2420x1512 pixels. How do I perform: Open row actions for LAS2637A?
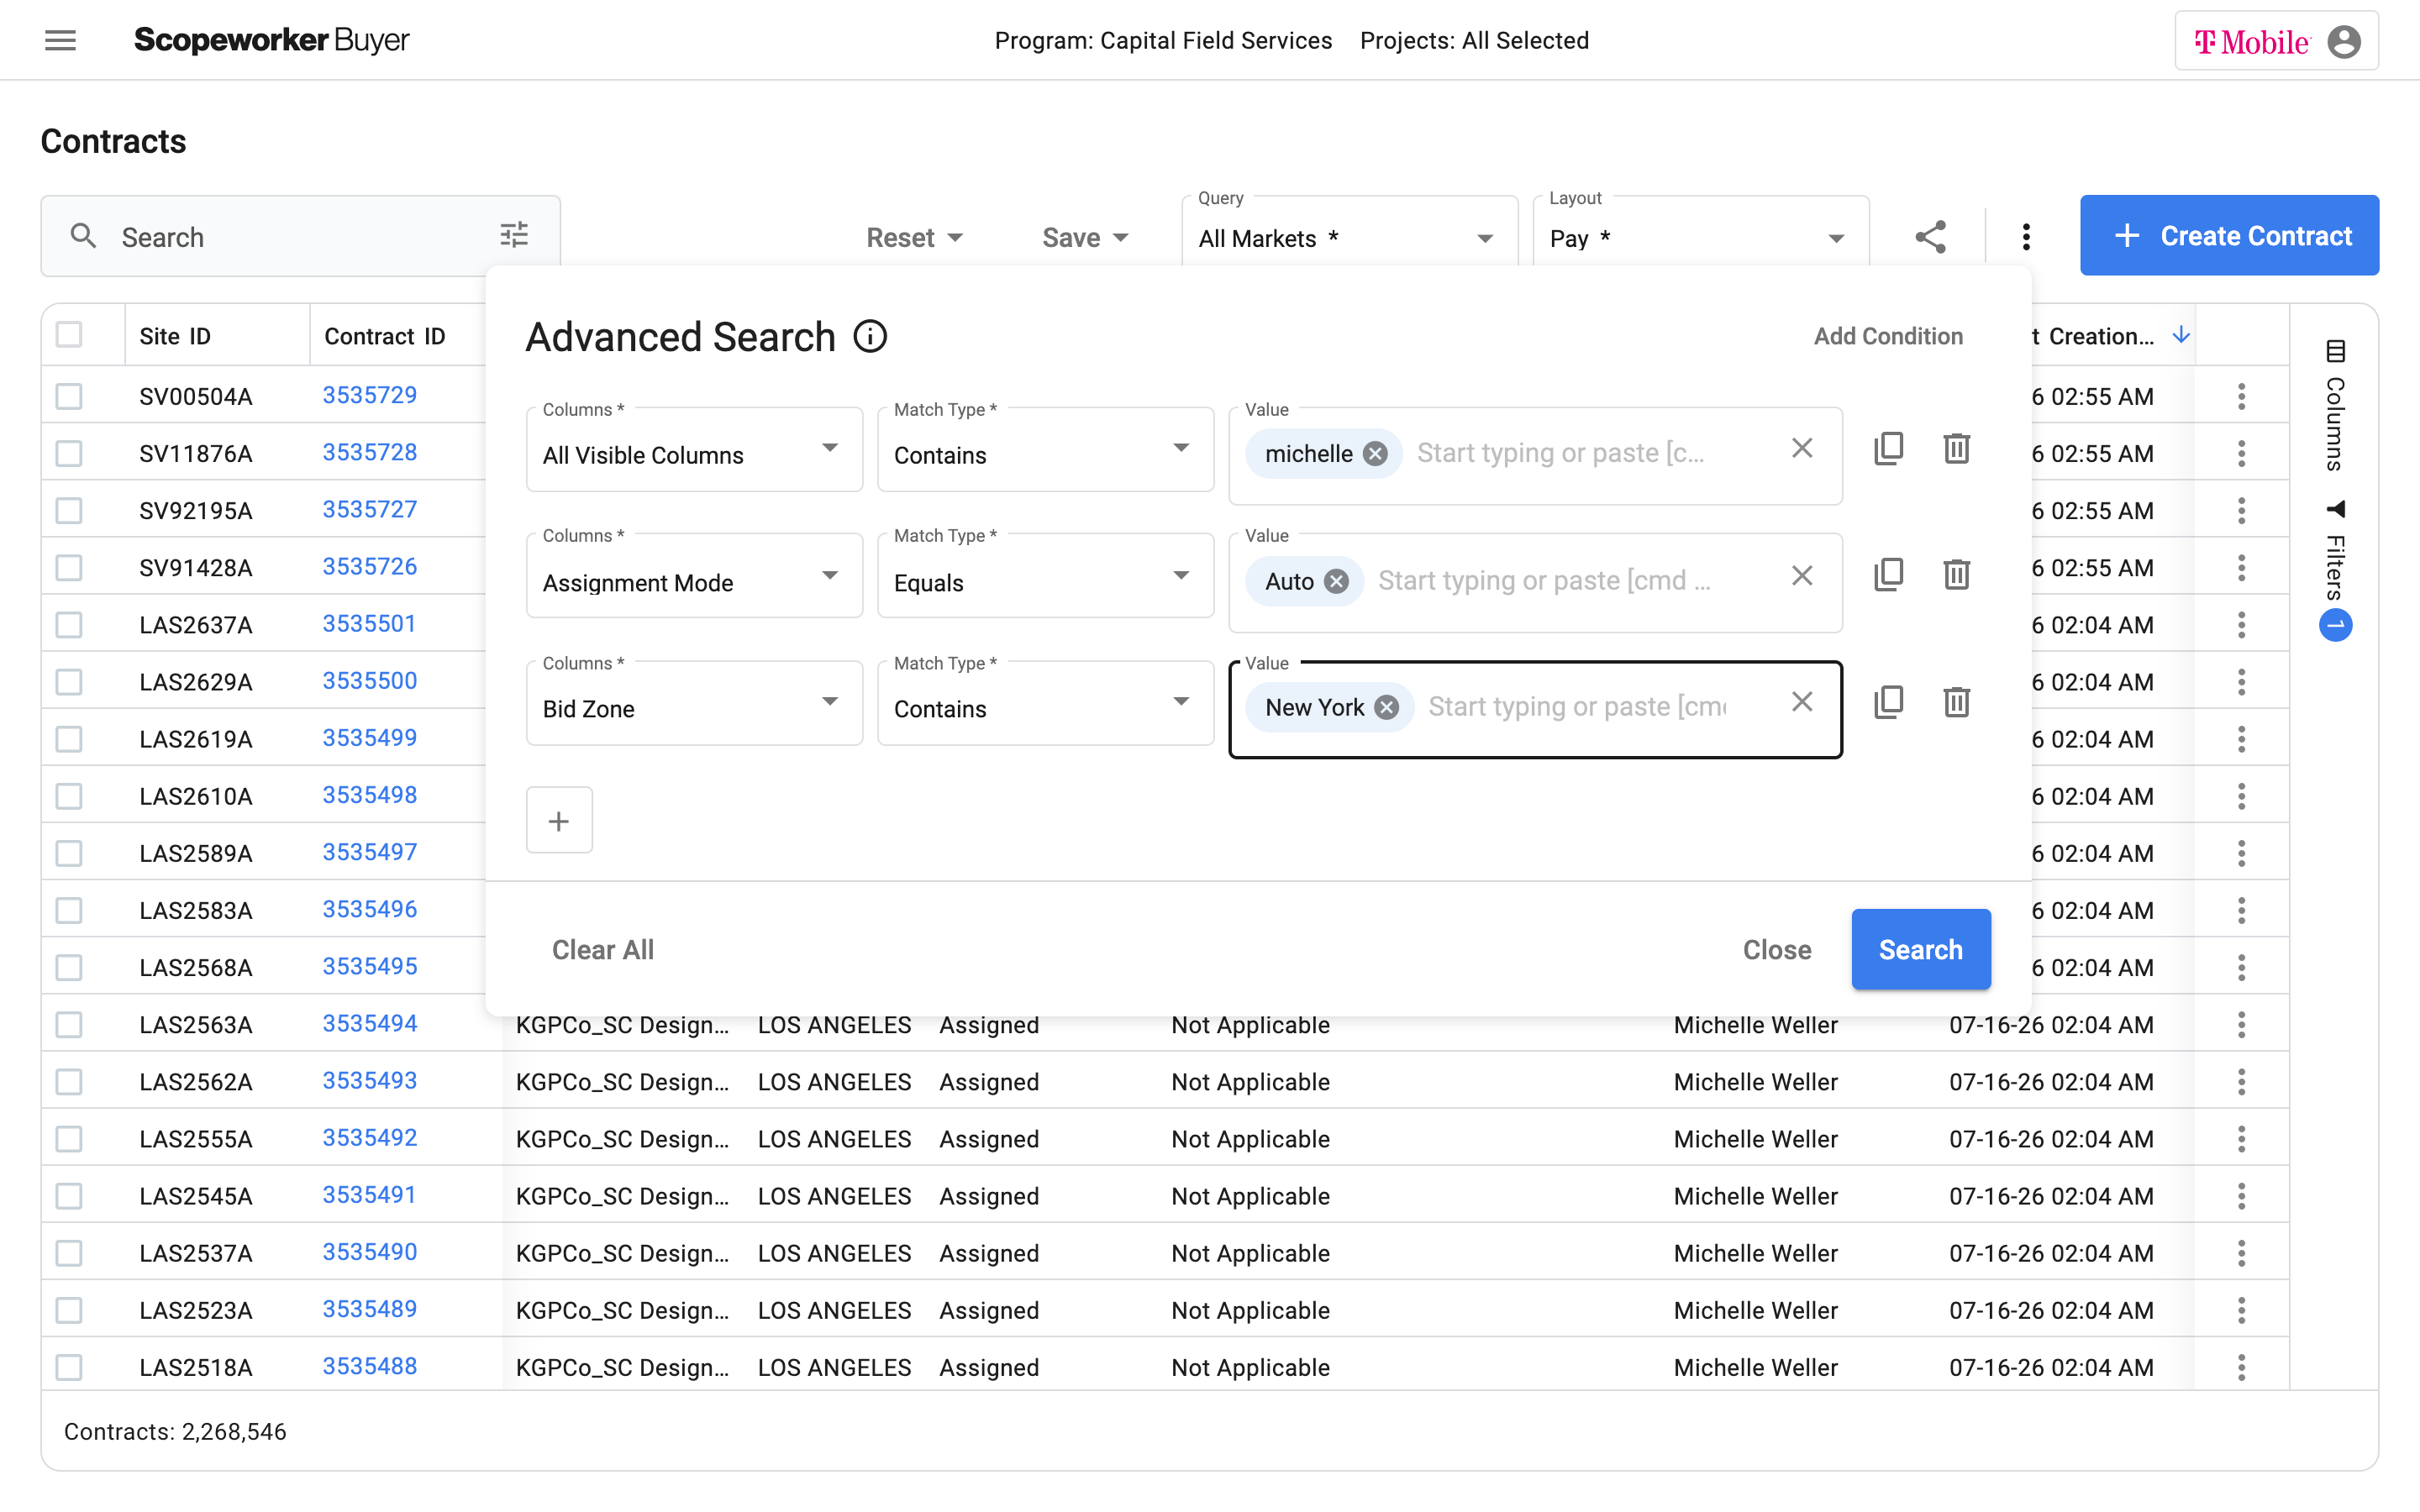(2241, 625)
